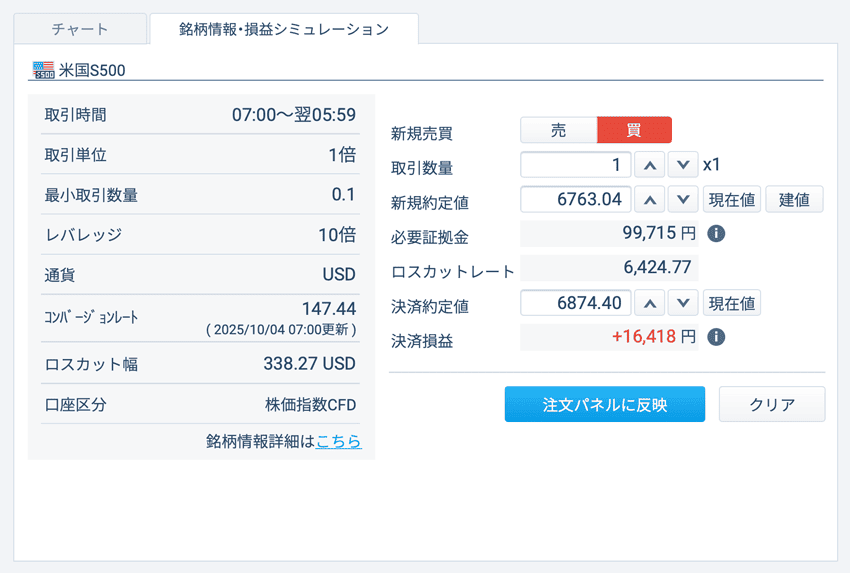Set 新規約定値 to 現在値
This screenshot has width=850, height=573.
[x=732, y=199]
